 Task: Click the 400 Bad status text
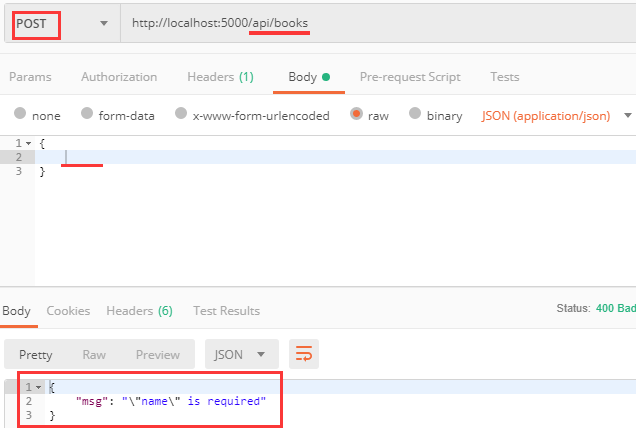pos(616,308)
